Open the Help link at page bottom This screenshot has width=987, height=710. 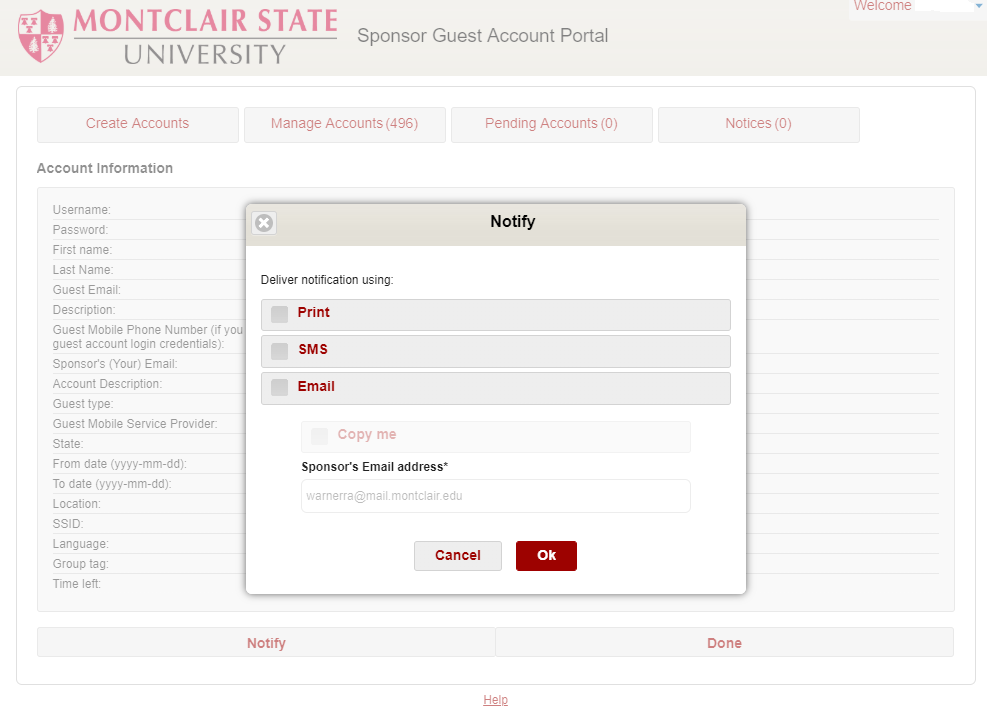pos(495,700)
